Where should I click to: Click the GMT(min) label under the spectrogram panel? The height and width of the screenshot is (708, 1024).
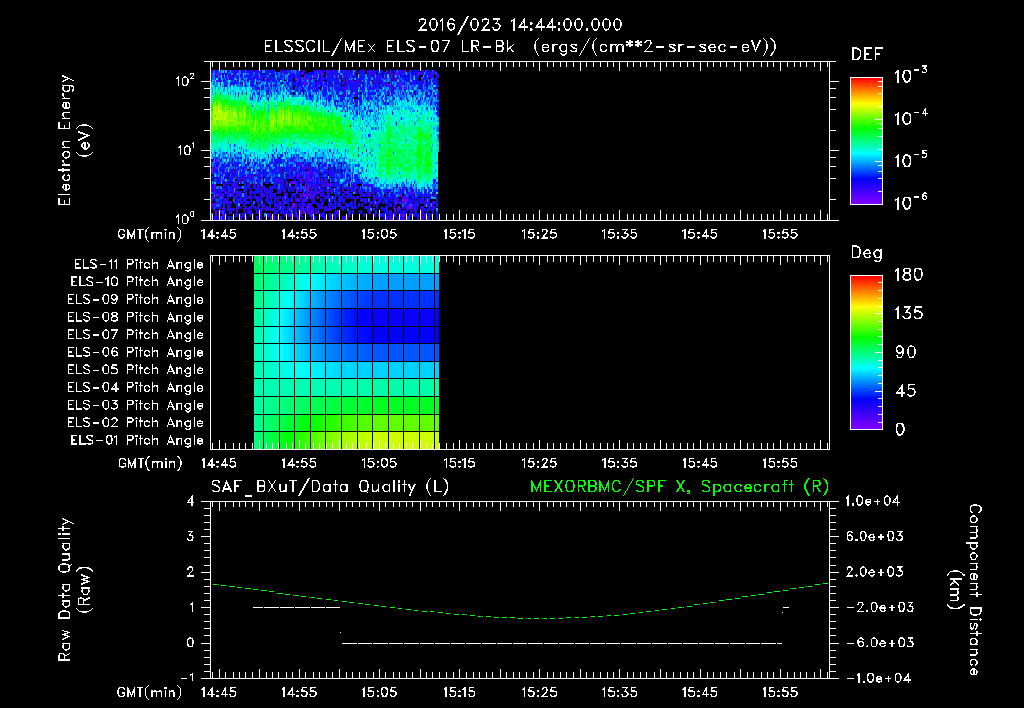tap(149, 234)
